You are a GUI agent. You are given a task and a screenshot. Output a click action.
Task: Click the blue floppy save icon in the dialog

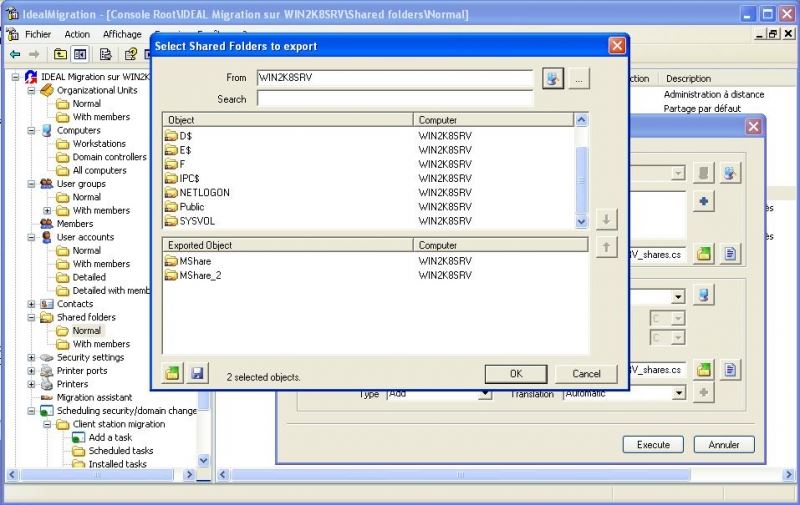click(x=197, y=373)
